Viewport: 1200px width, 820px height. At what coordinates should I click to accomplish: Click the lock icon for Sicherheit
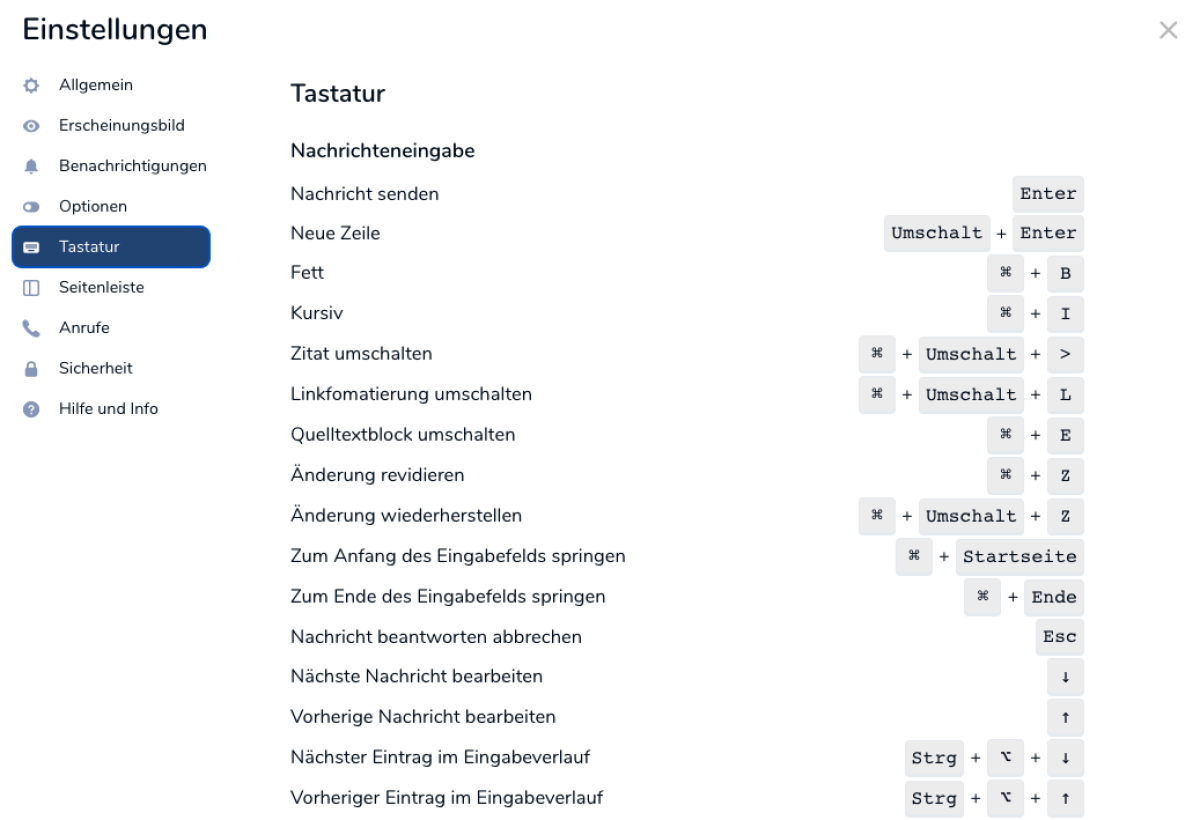coord(31,369)
